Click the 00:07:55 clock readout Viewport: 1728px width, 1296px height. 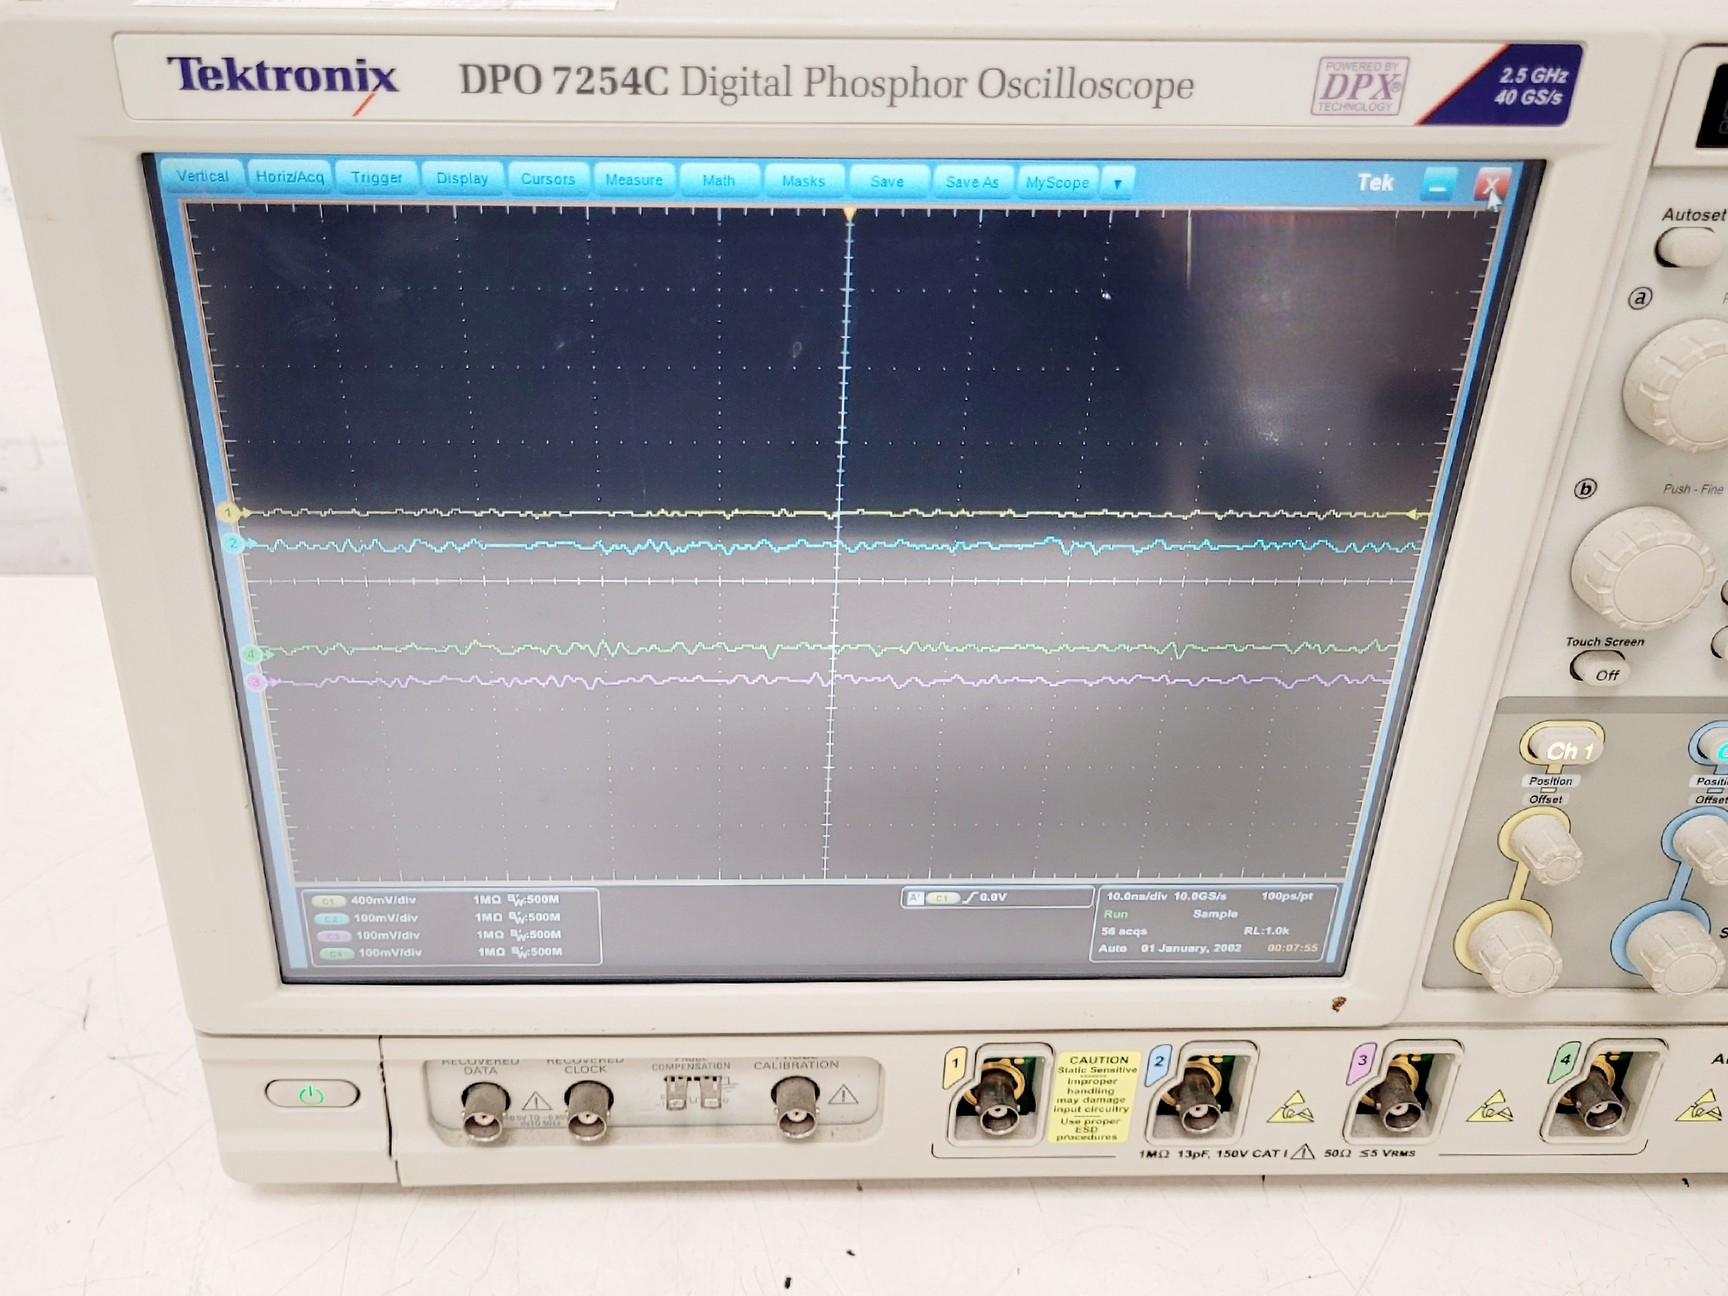tap(1292, 948)
